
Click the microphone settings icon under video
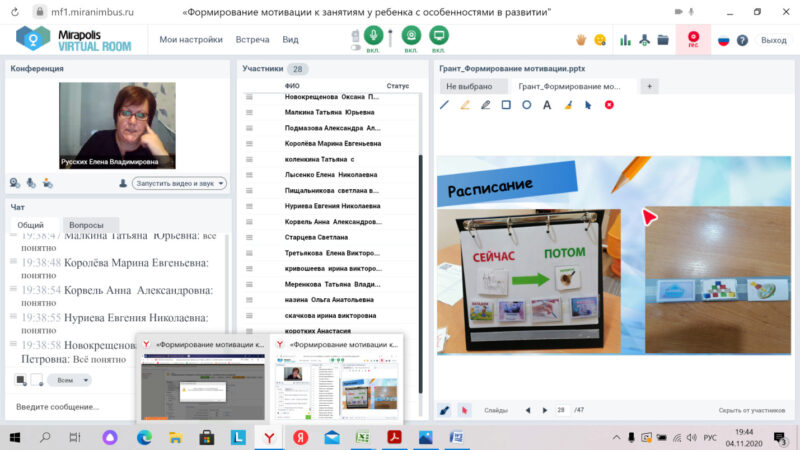point(31,183)
